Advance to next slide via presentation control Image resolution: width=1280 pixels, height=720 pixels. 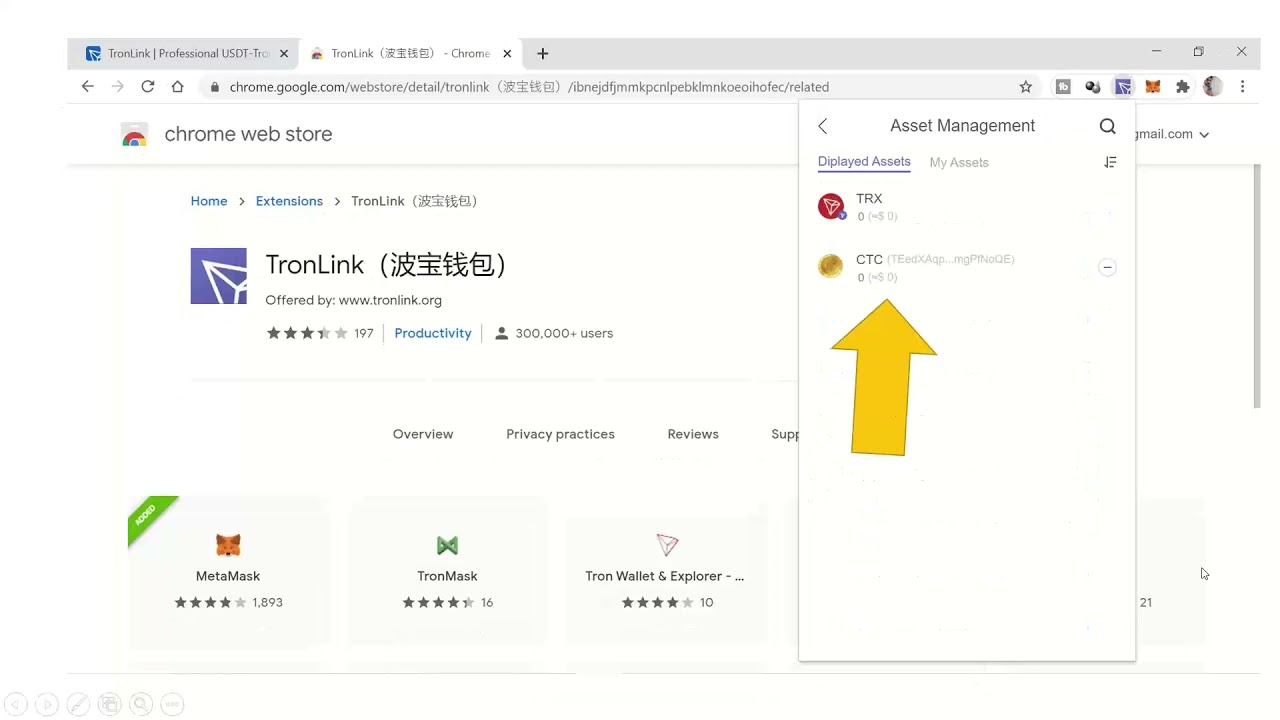pos(46,704)
